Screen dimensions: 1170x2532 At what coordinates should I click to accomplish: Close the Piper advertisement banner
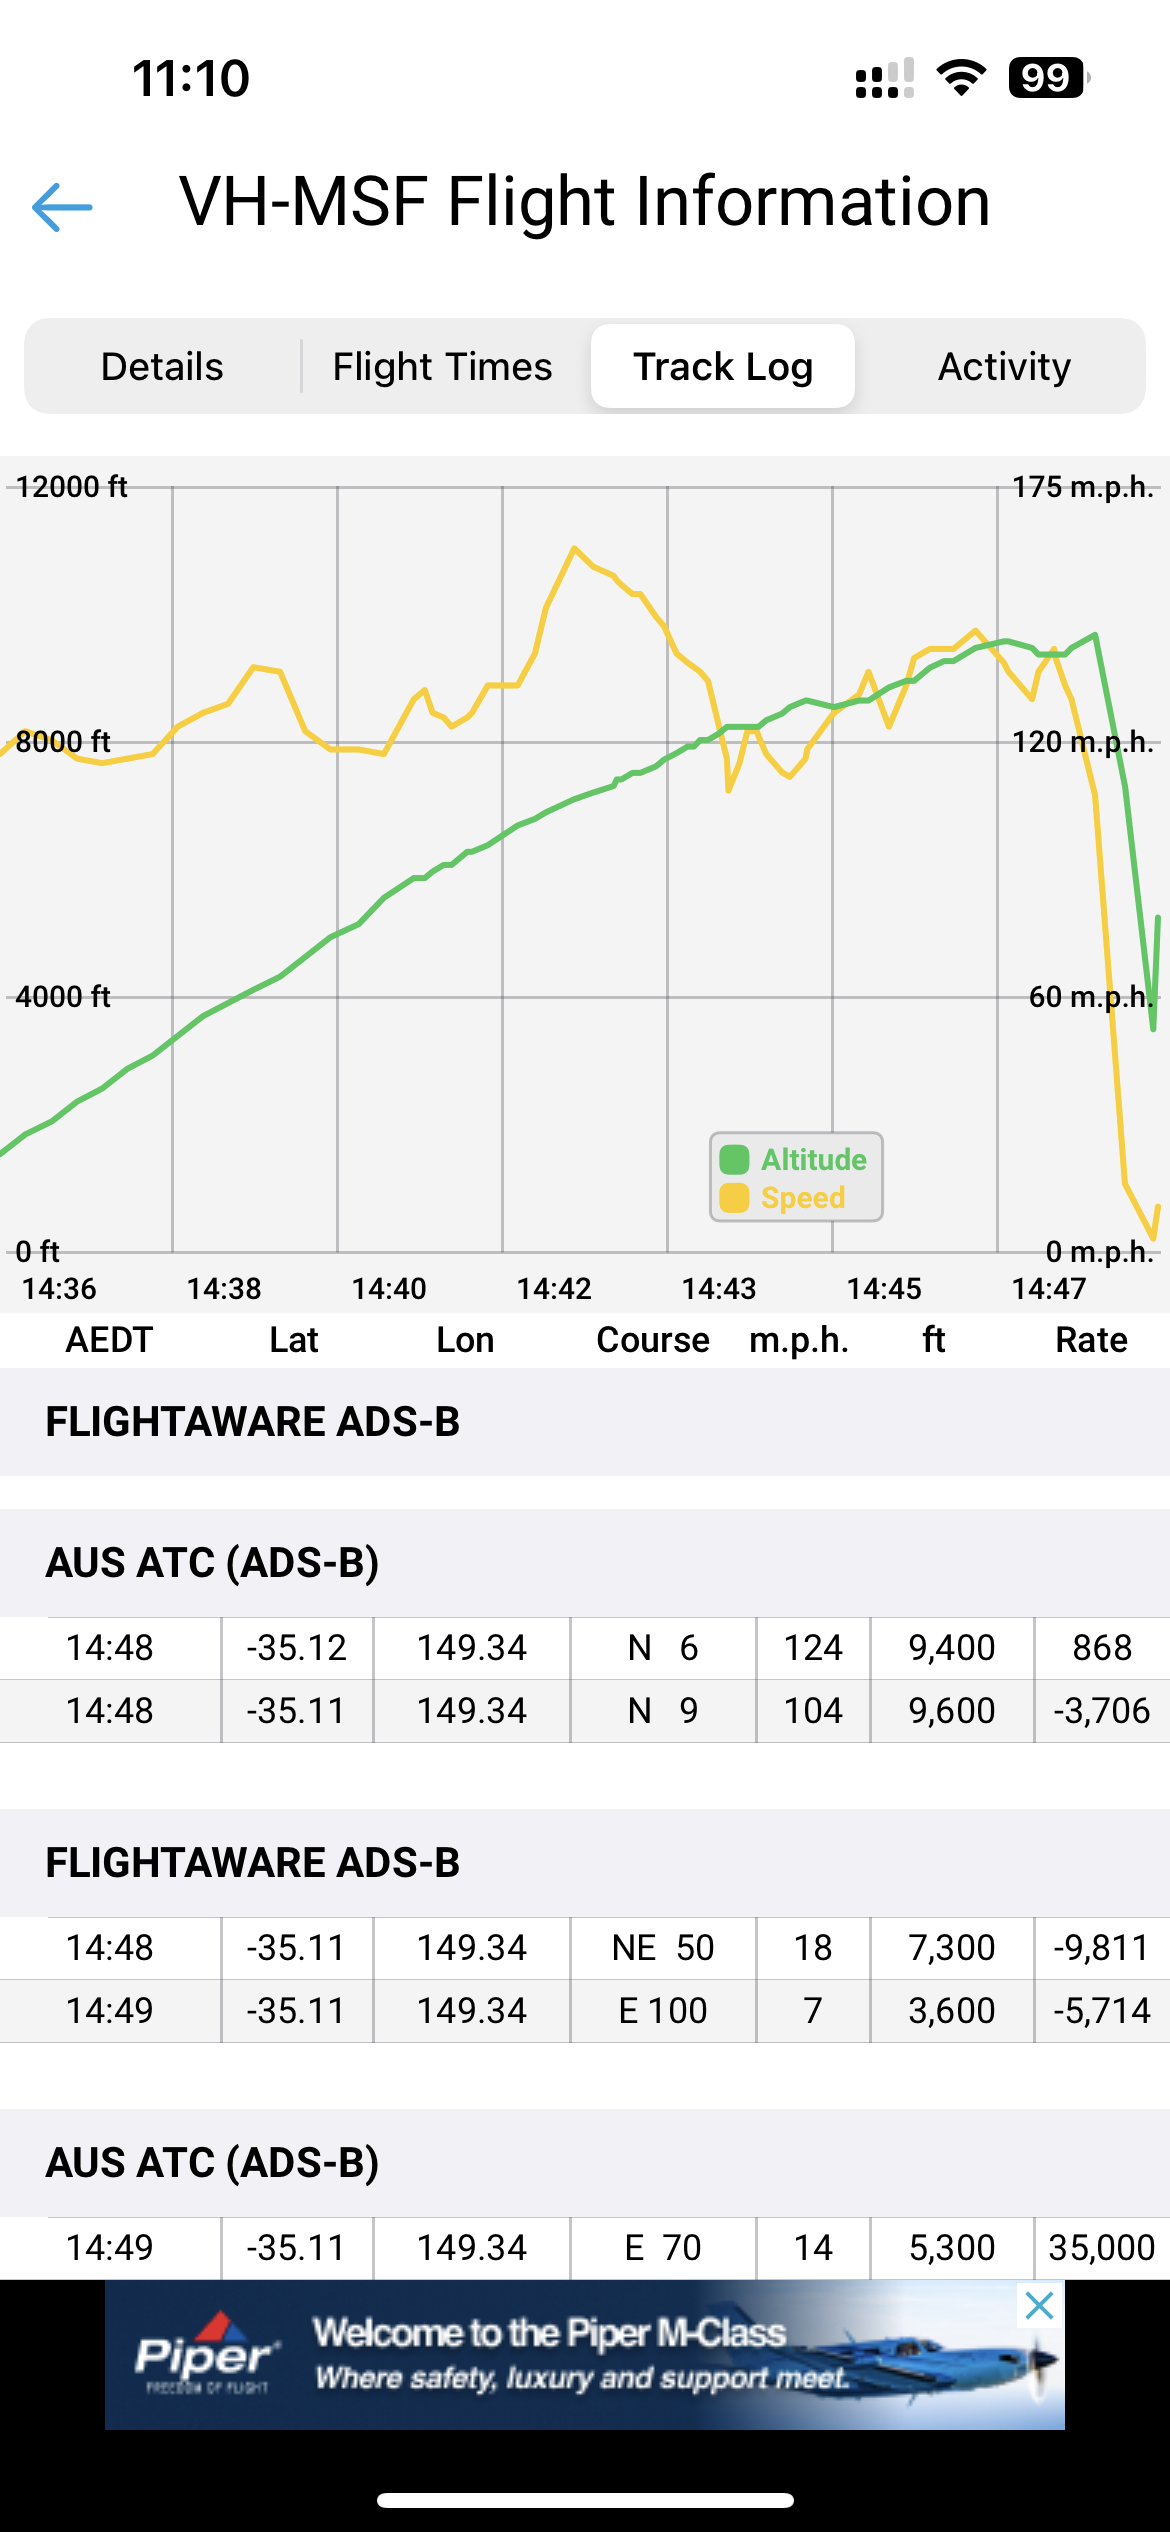pos(1039,2306)
